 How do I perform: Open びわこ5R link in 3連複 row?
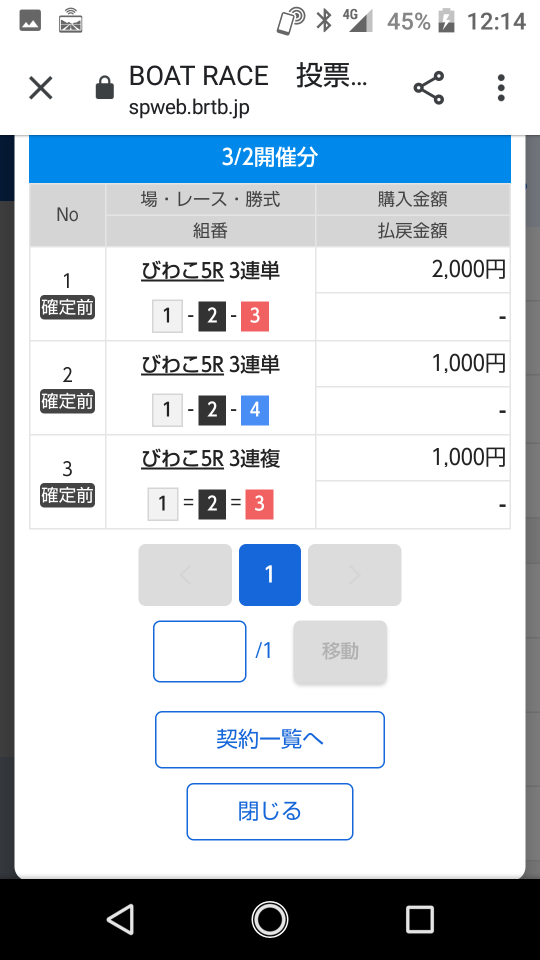182,459
